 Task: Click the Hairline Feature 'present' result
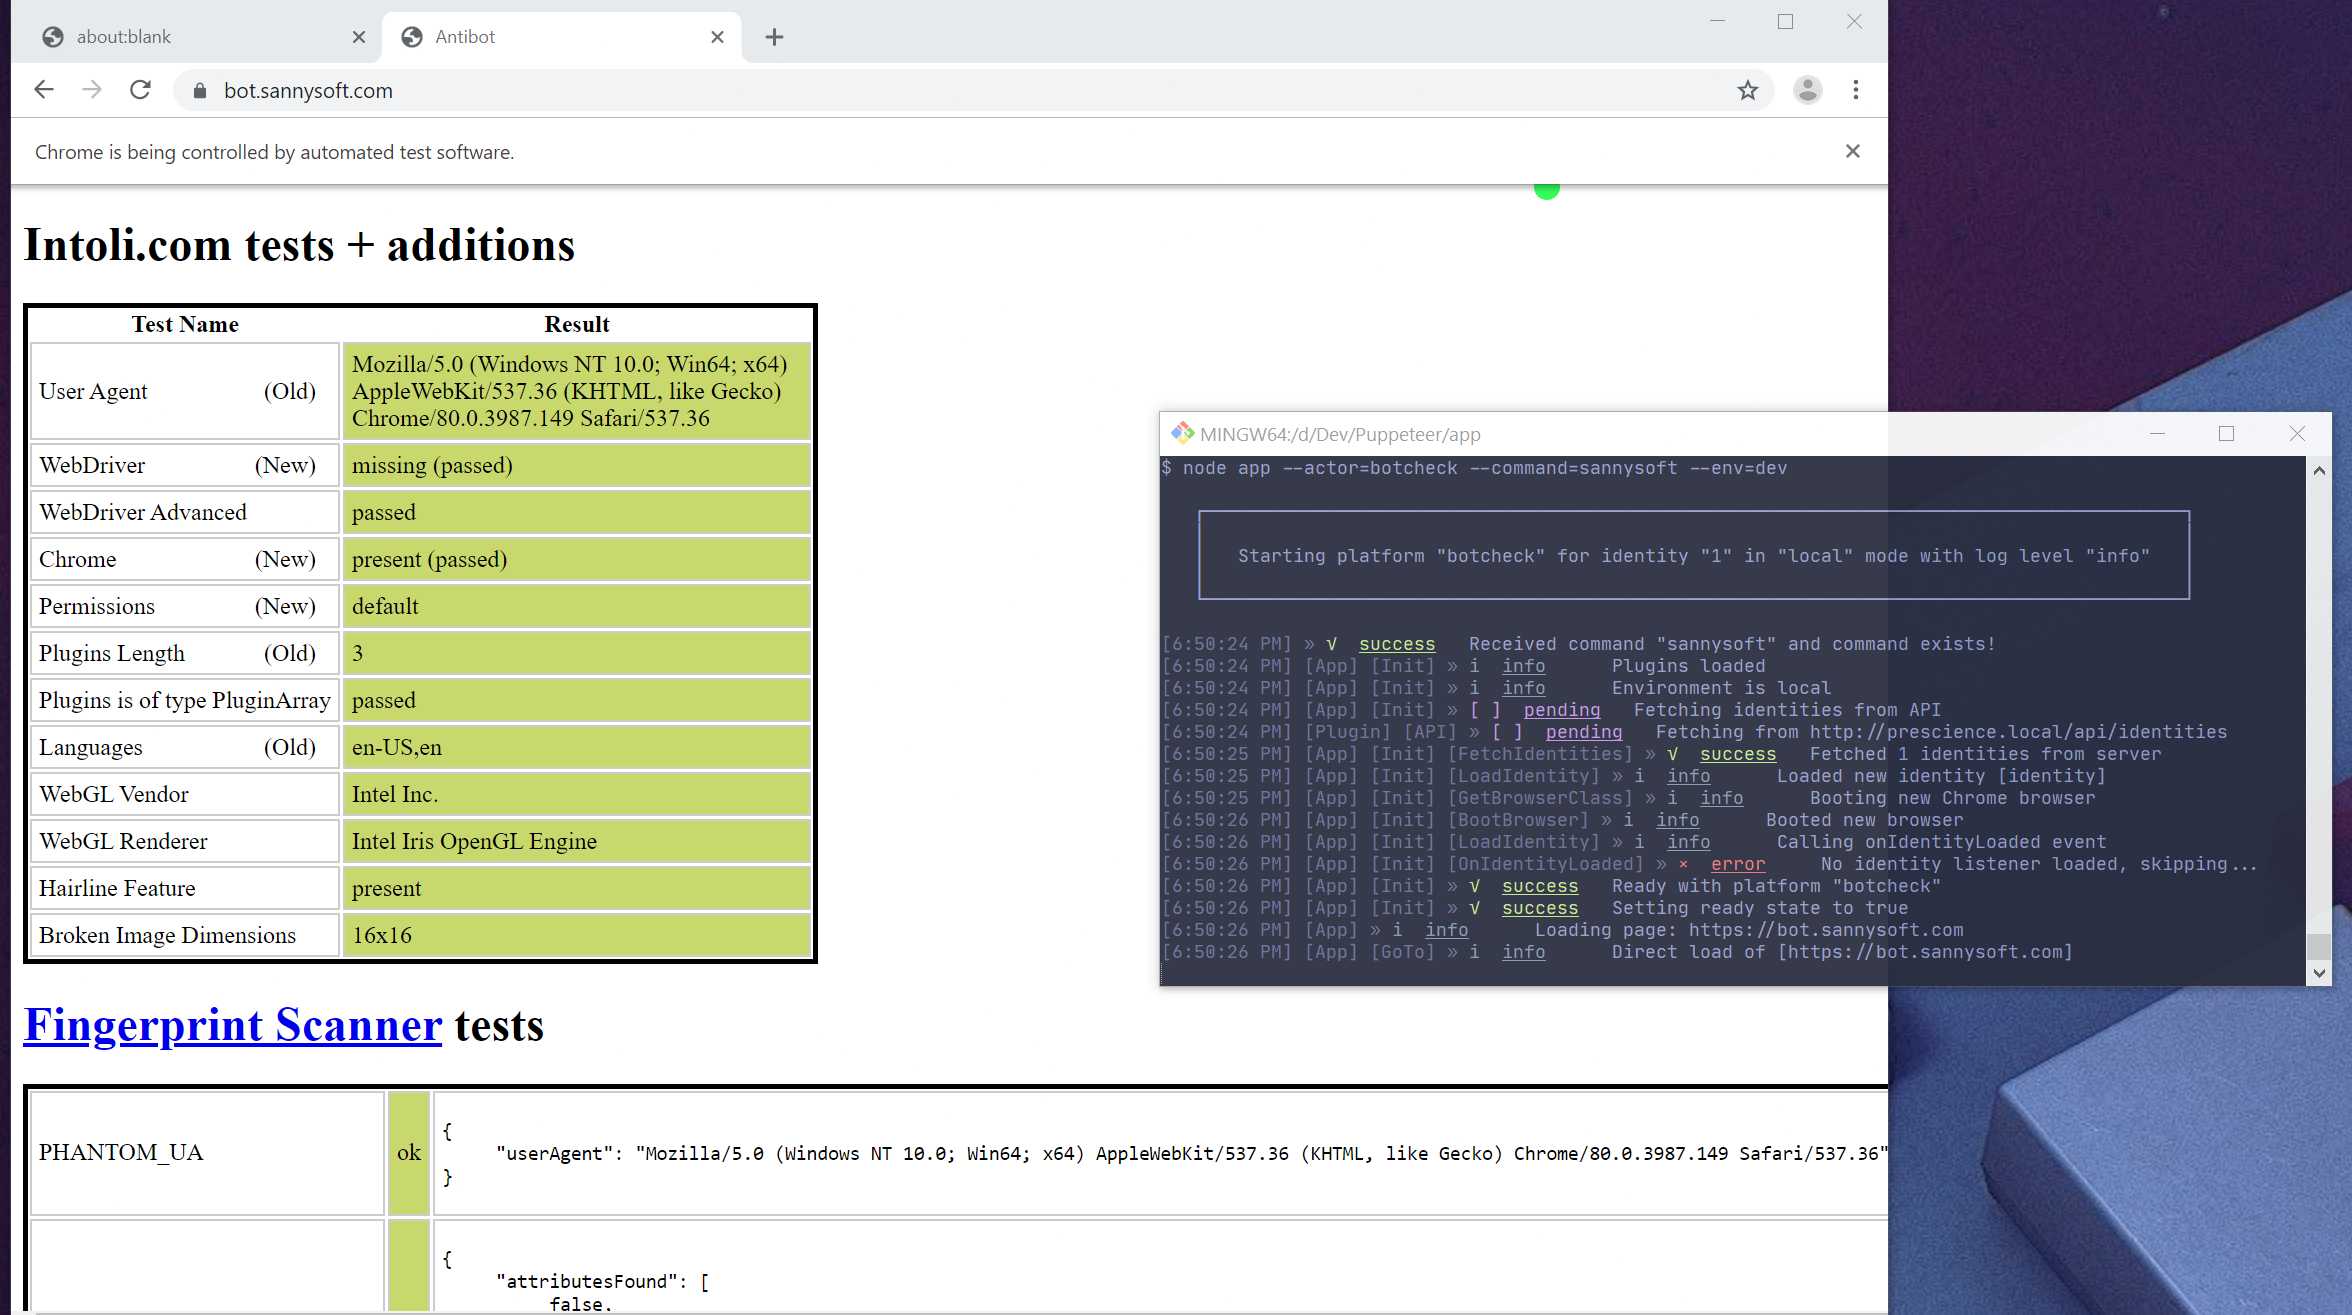point(576,888)
